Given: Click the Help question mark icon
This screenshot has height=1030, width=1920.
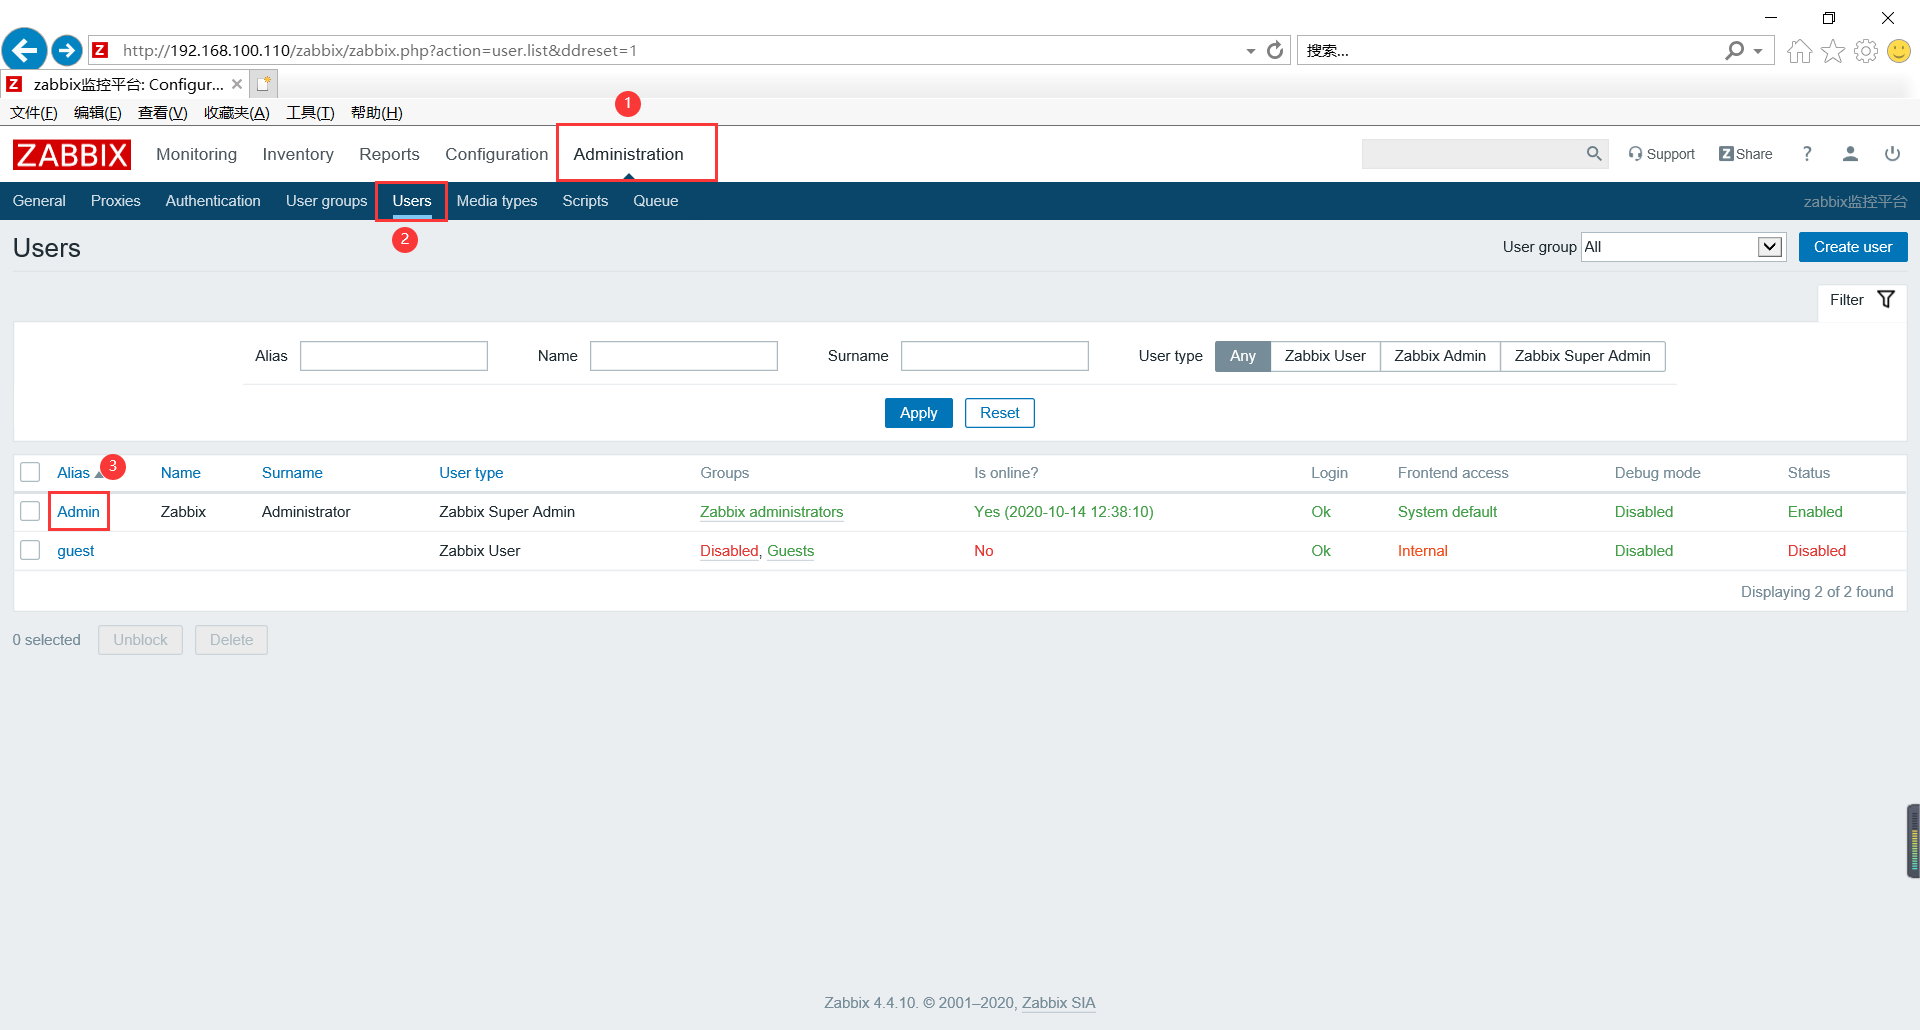Looking at the screenshot, I should pos(1807,154).
